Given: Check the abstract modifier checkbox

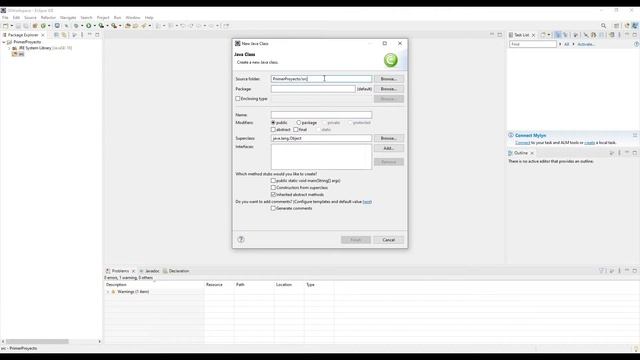Looking at the screenshot, I should point(273,129).
